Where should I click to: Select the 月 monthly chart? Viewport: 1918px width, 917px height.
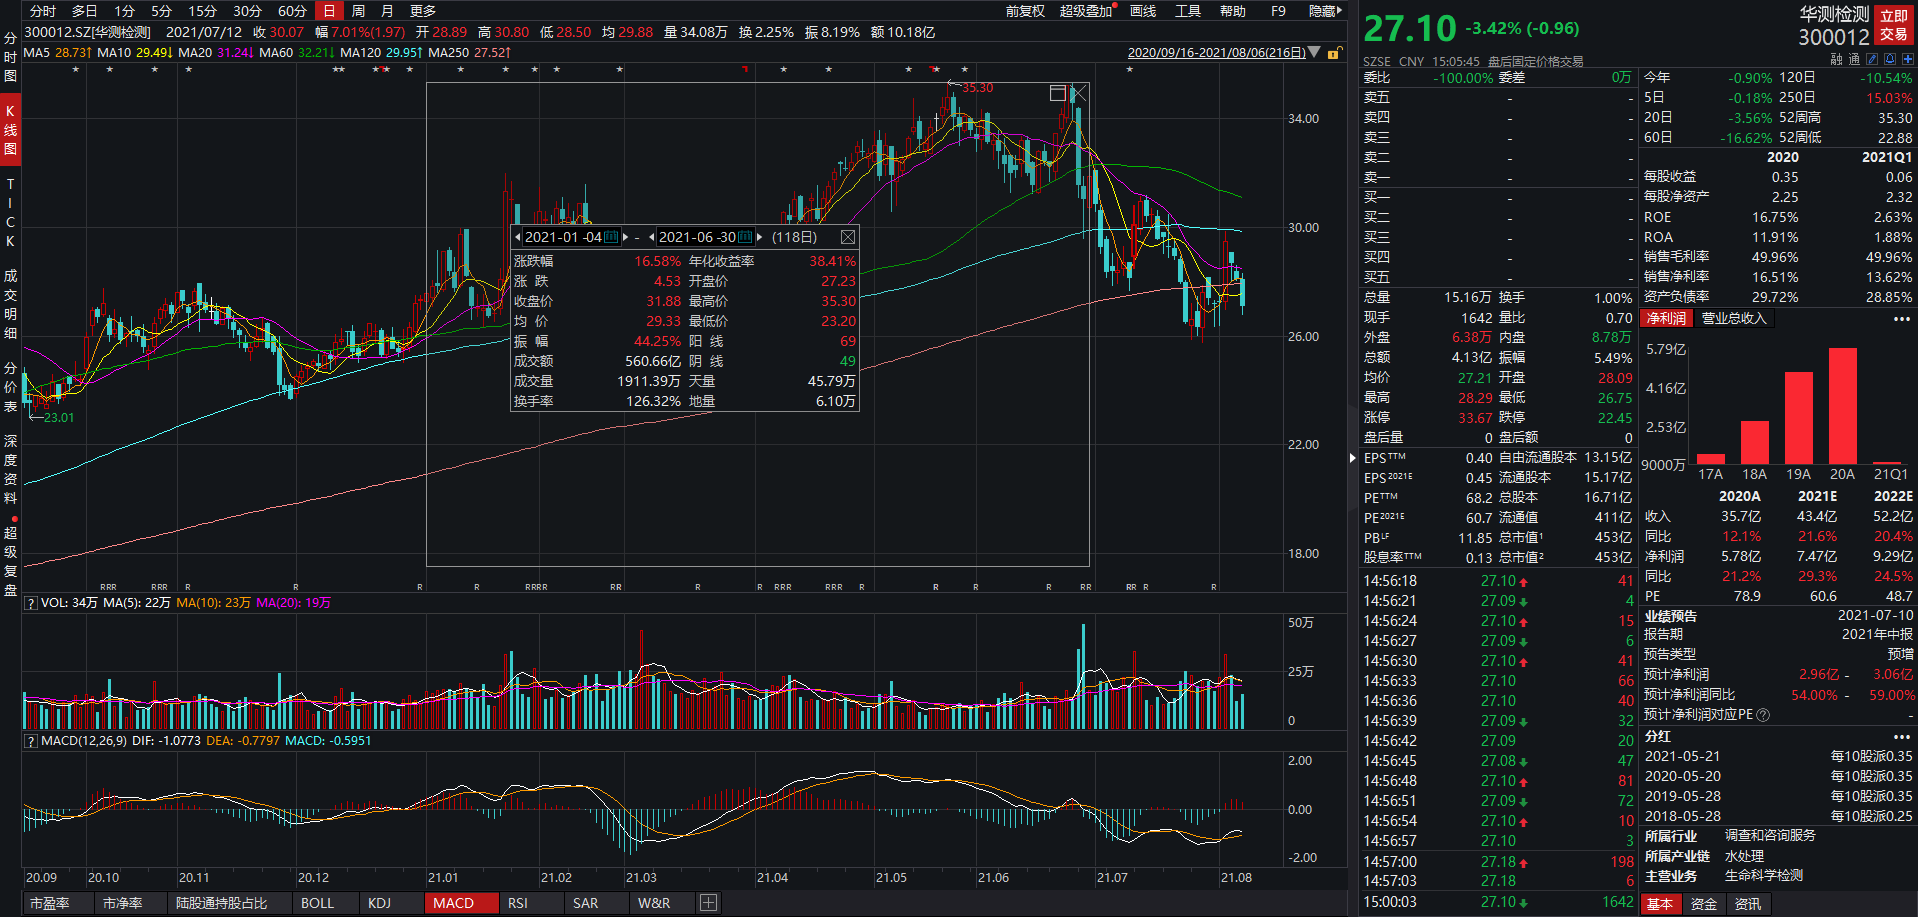387,11
